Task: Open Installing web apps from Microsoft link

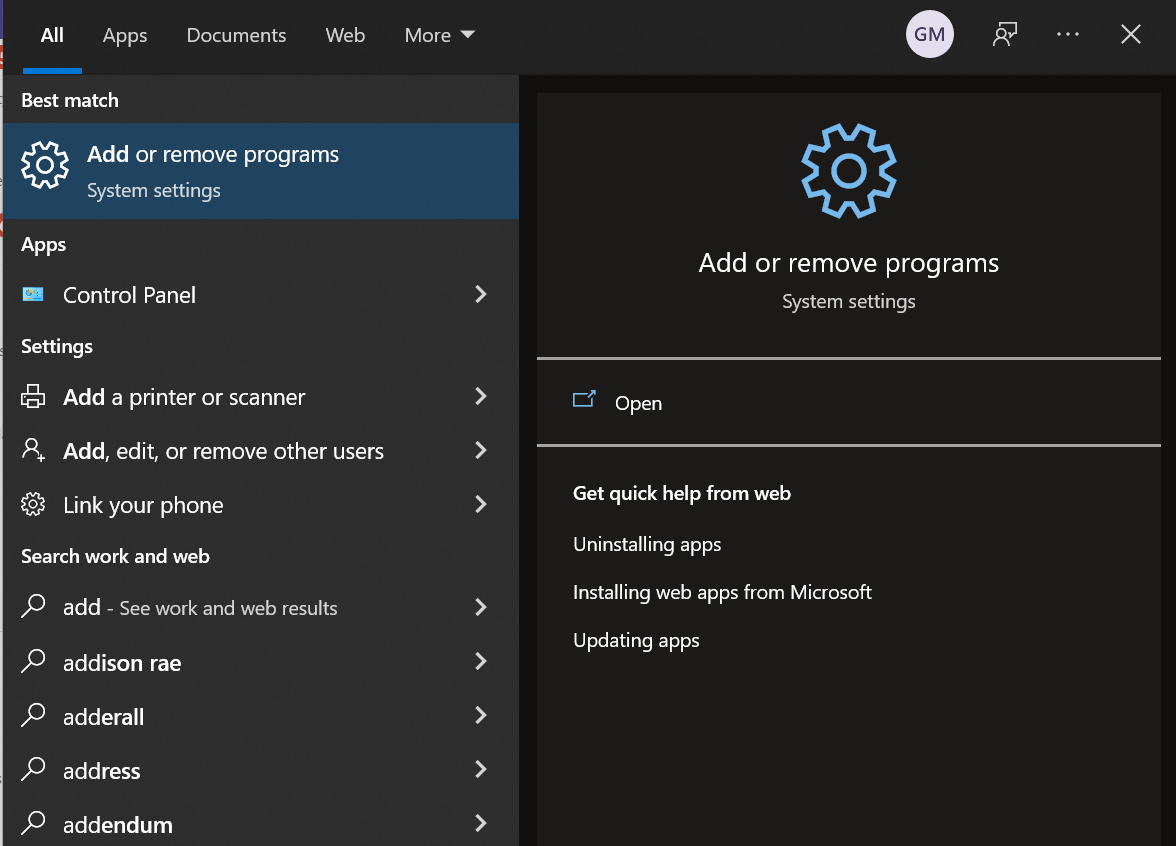Action: (x=722, y=592)
